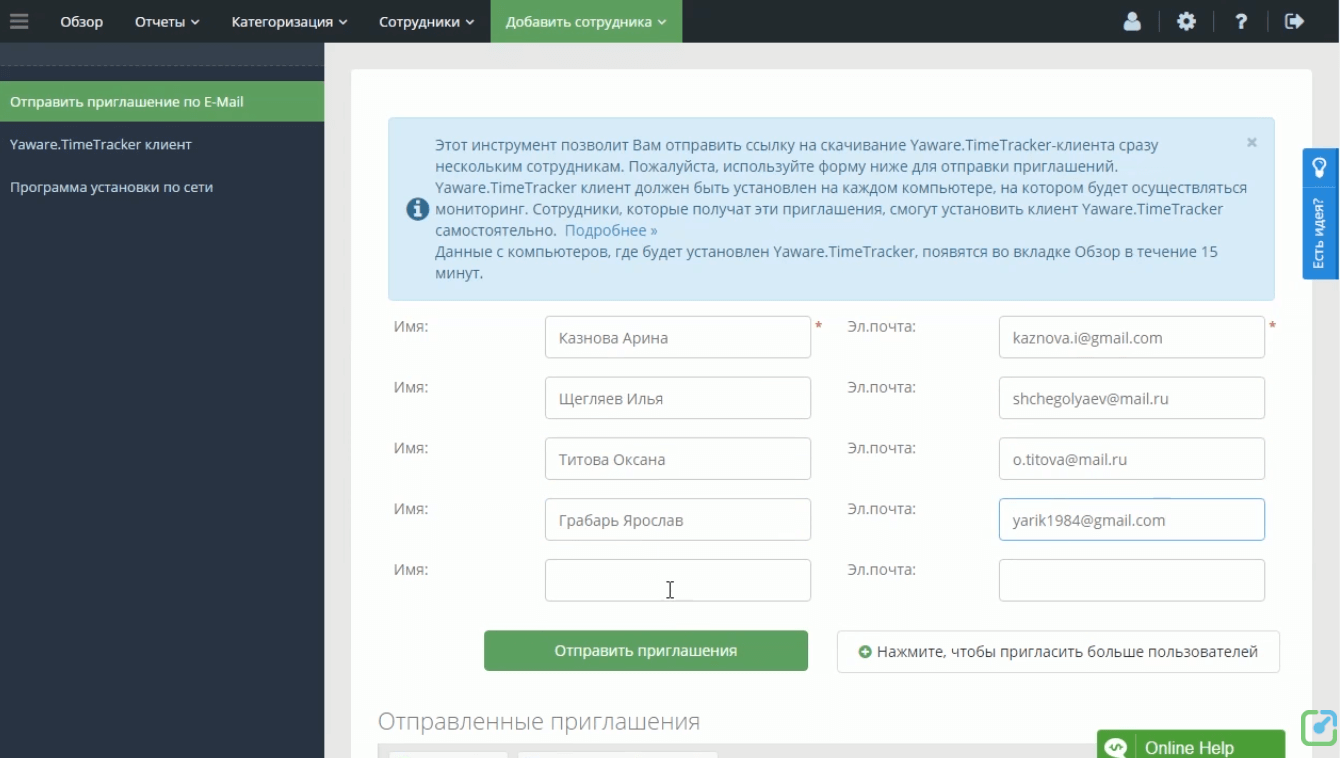Open the Добавить сотрудника dropdown
Image resolution: width=1340 pixels, height=758 pixels.
(x=586, y=21)
